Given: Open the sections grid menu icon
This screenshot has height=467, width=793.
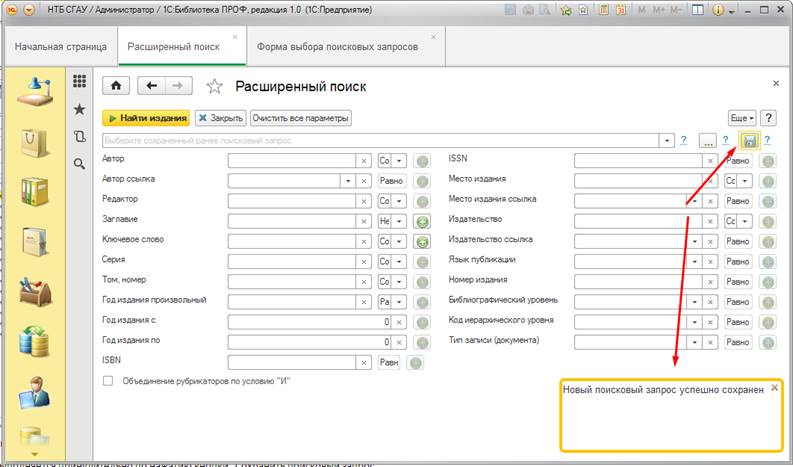Looking at the screenshot, I should pos(79,82).
